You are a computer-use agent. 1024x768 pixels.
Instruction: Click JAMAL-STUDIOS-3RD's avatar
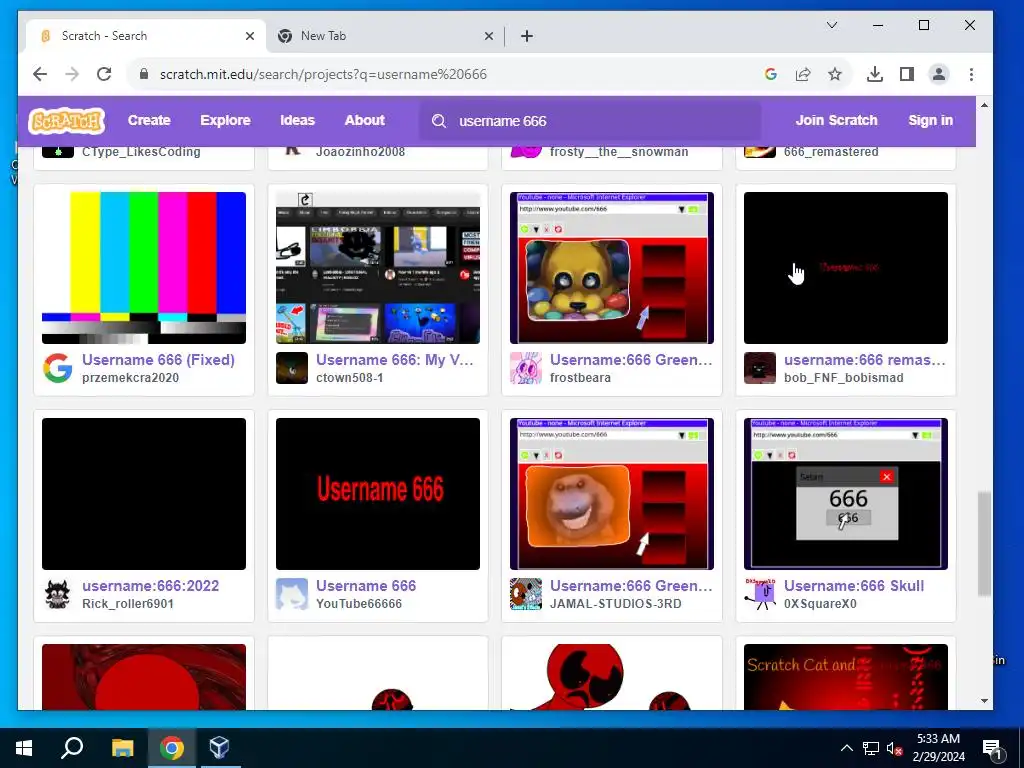click(x=526, y=594)
